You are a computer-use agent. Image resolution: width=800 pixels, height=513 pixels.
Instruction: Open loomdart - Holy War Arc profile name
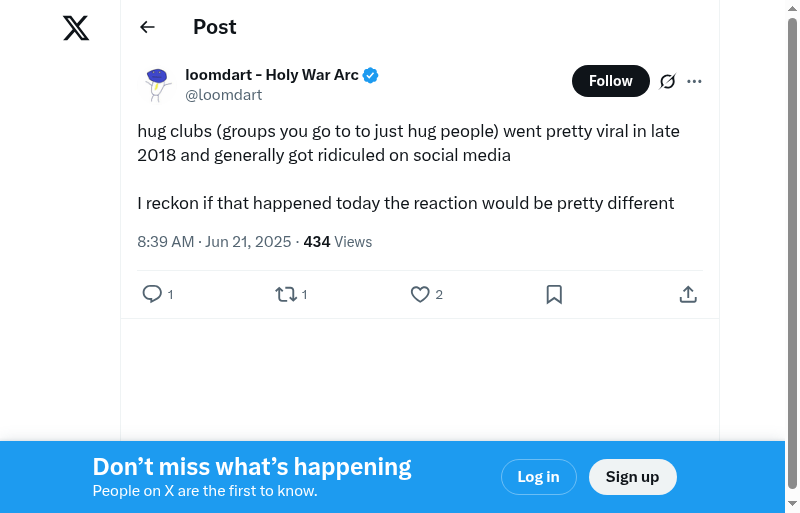272,75
